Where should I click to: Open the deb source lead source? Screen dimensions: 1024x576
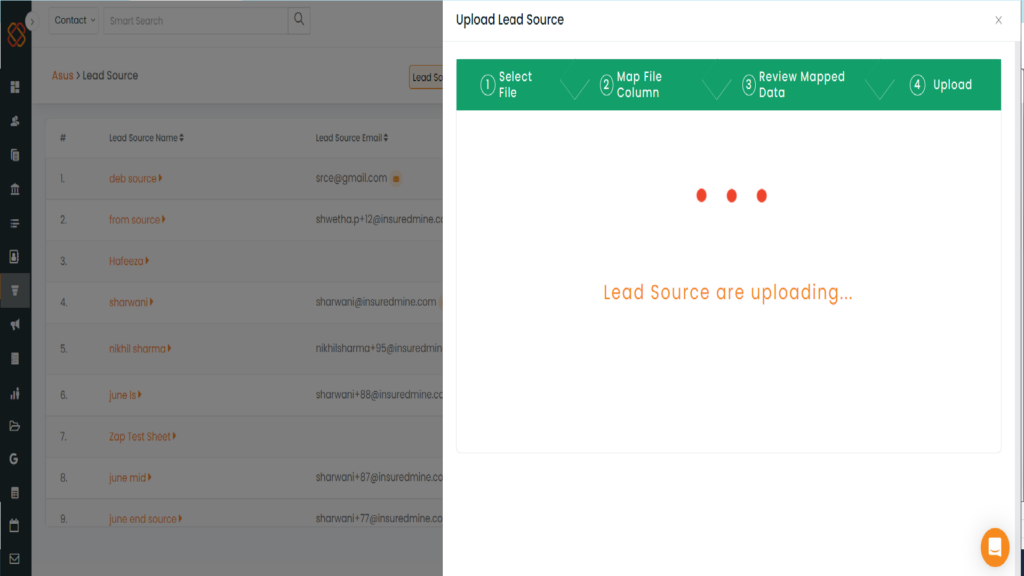[135, 178]
